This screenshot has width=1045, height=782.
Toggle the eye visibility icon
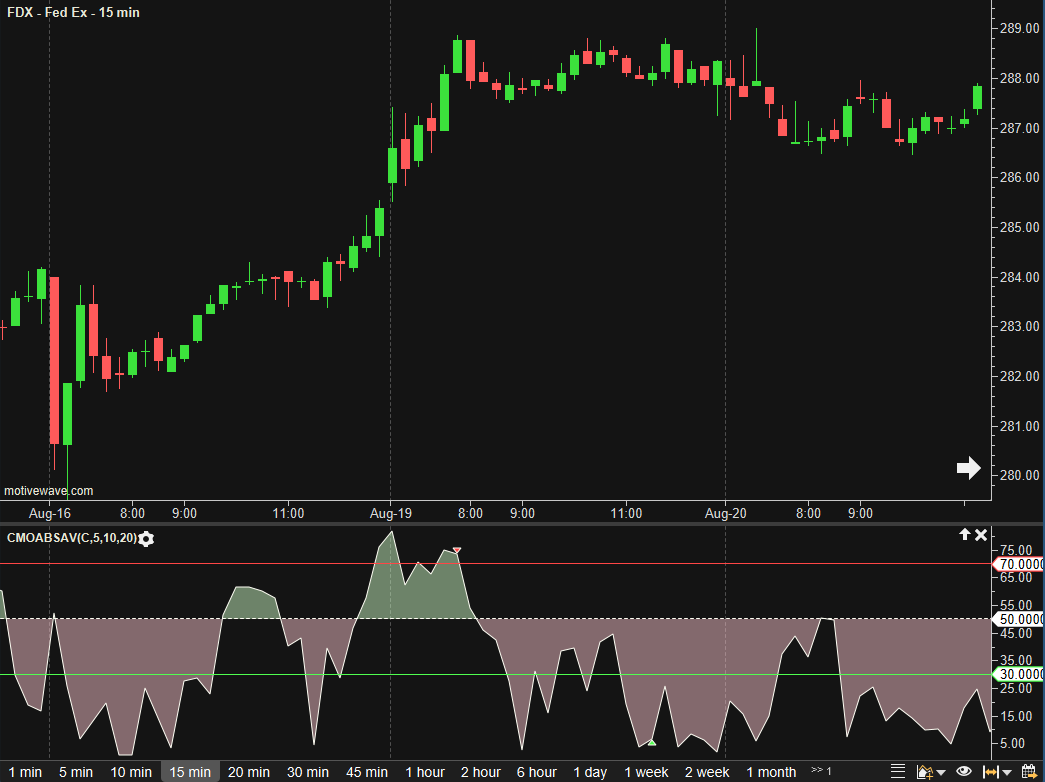(964, 772)
